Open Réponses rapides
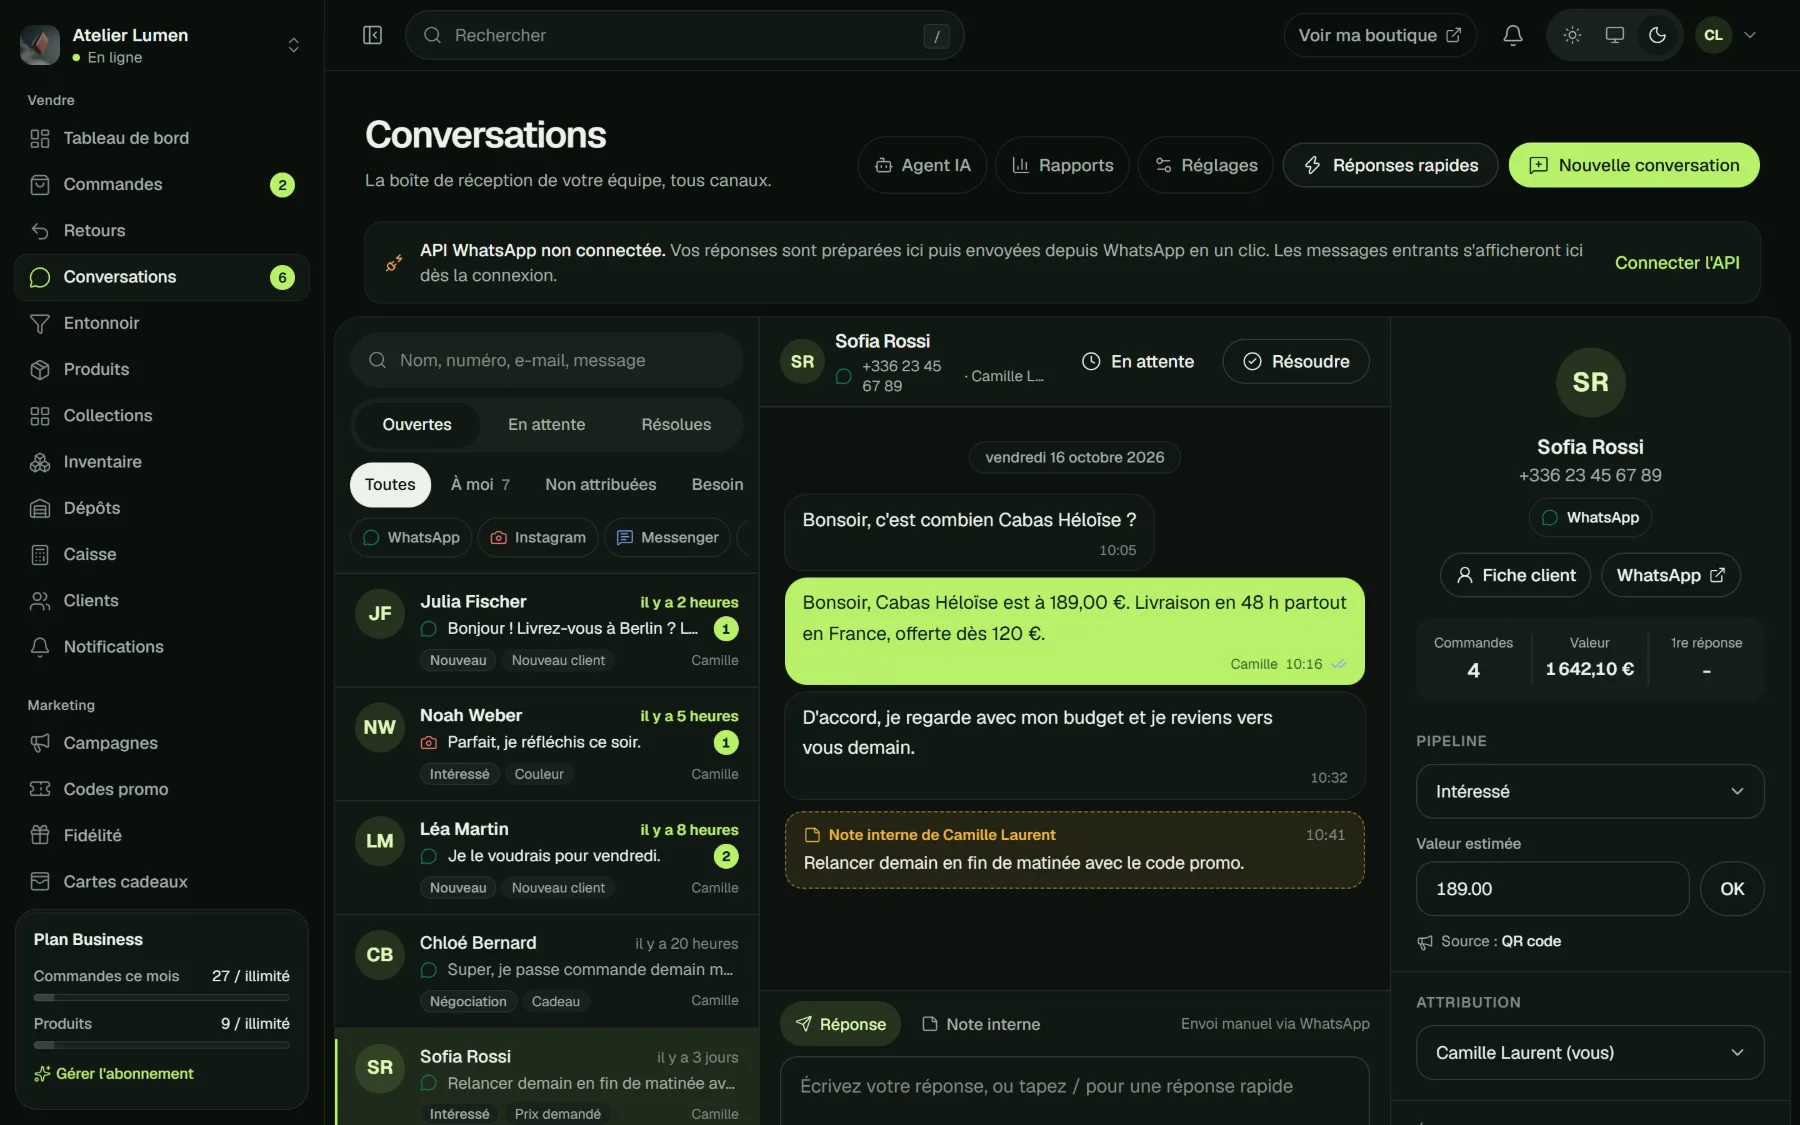 [1390, 165]
